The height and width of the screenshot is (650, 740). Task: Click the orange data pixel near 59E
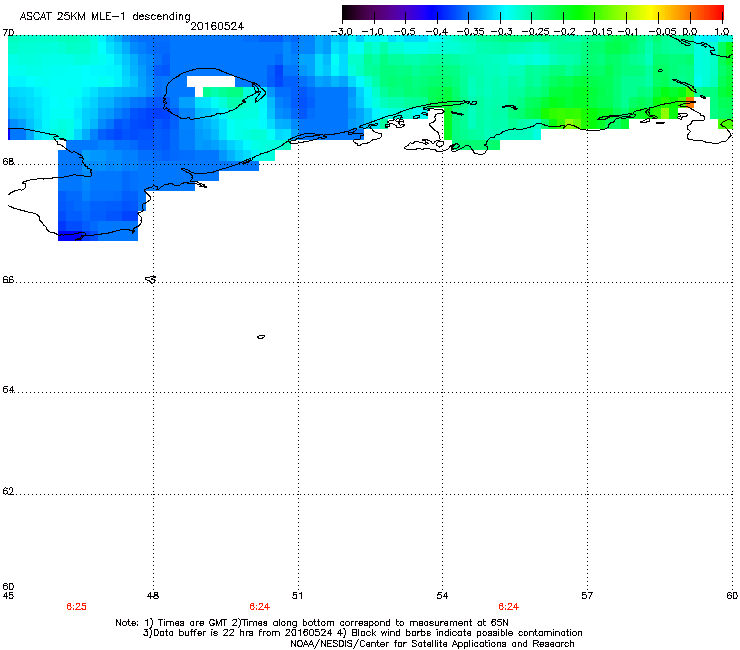tap(690, 102)
